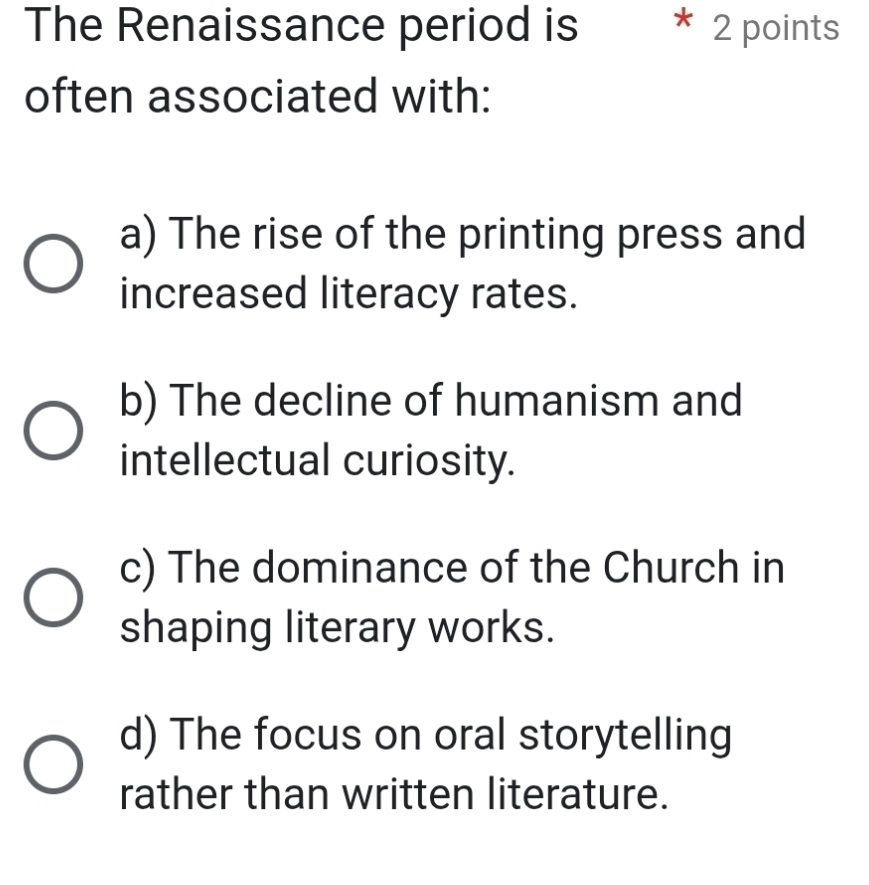Click the 'b)' option prefix

[141, 402]
